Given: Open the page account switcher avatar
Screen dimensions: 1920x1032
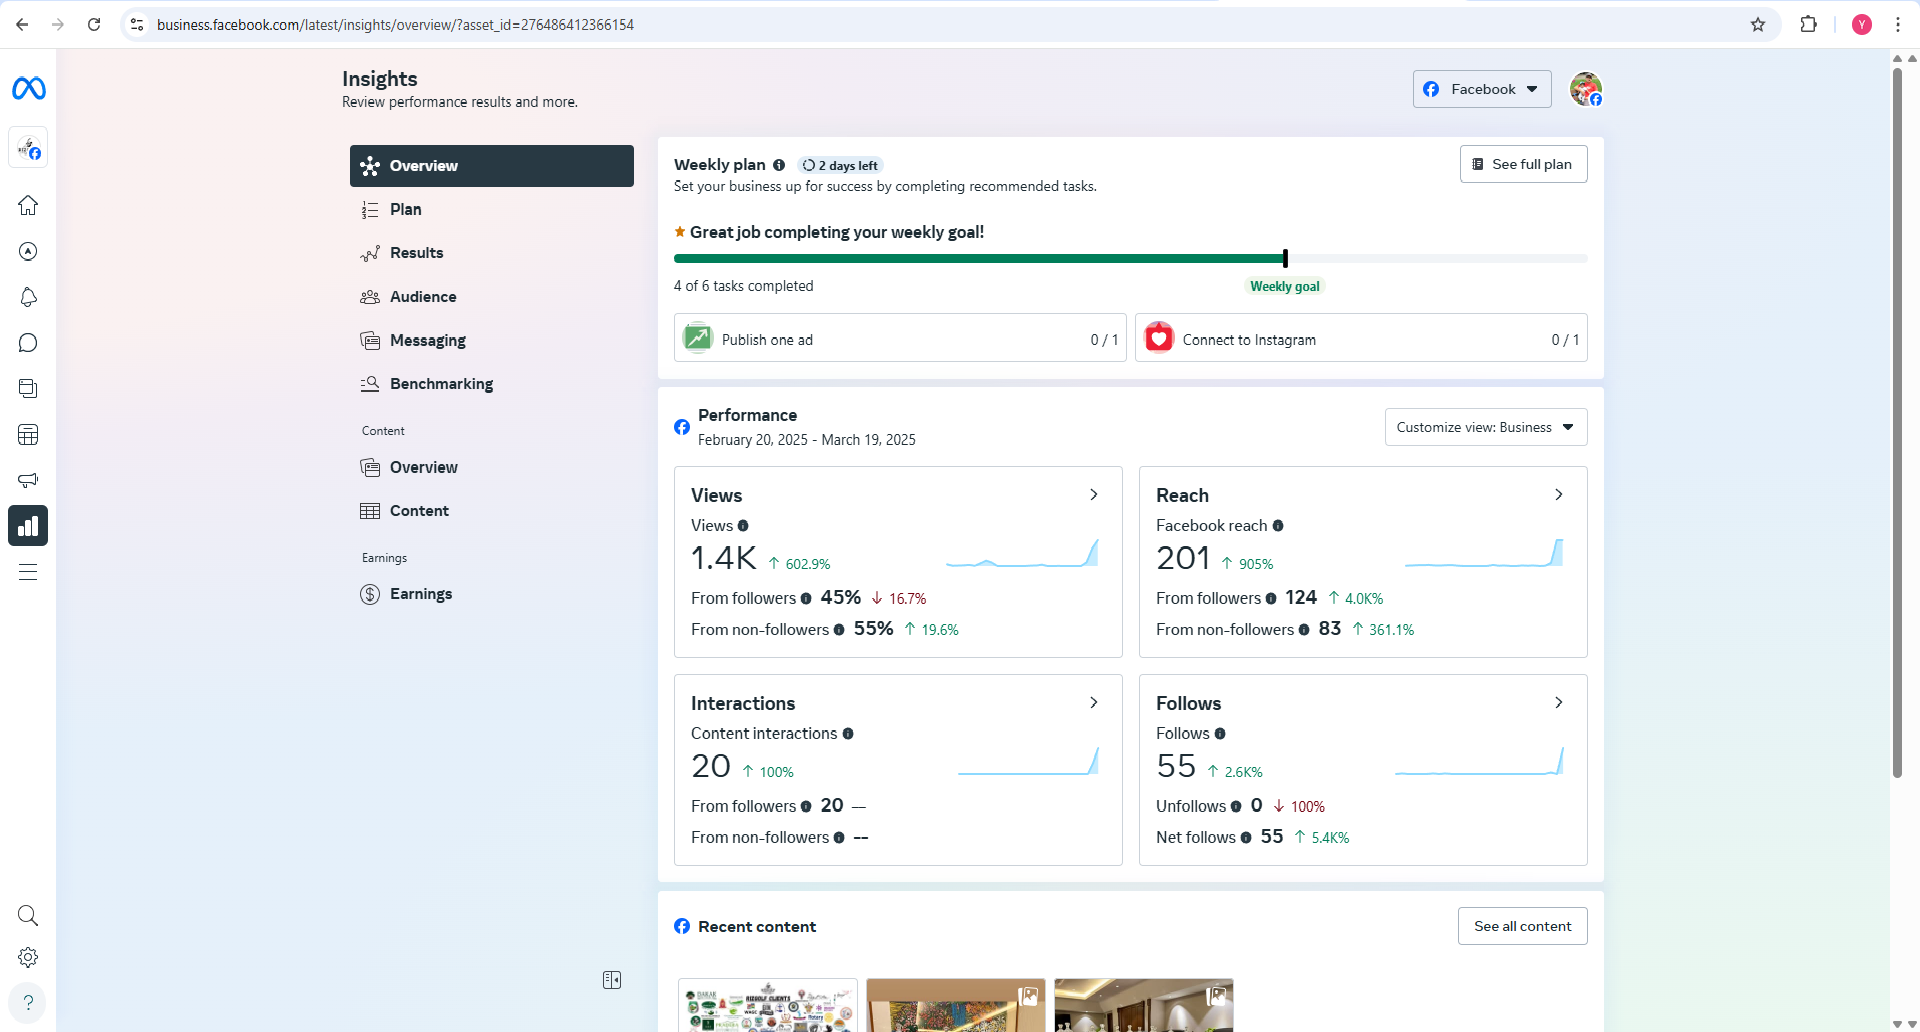Looking at the screenshot, I should click(28, 149).
